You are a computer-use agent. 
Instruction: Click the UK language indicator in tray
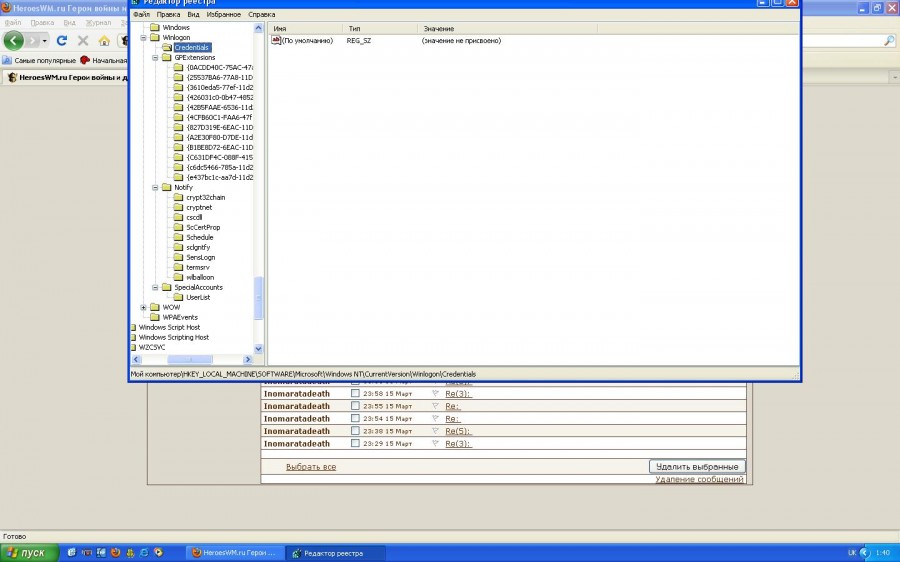852,553
